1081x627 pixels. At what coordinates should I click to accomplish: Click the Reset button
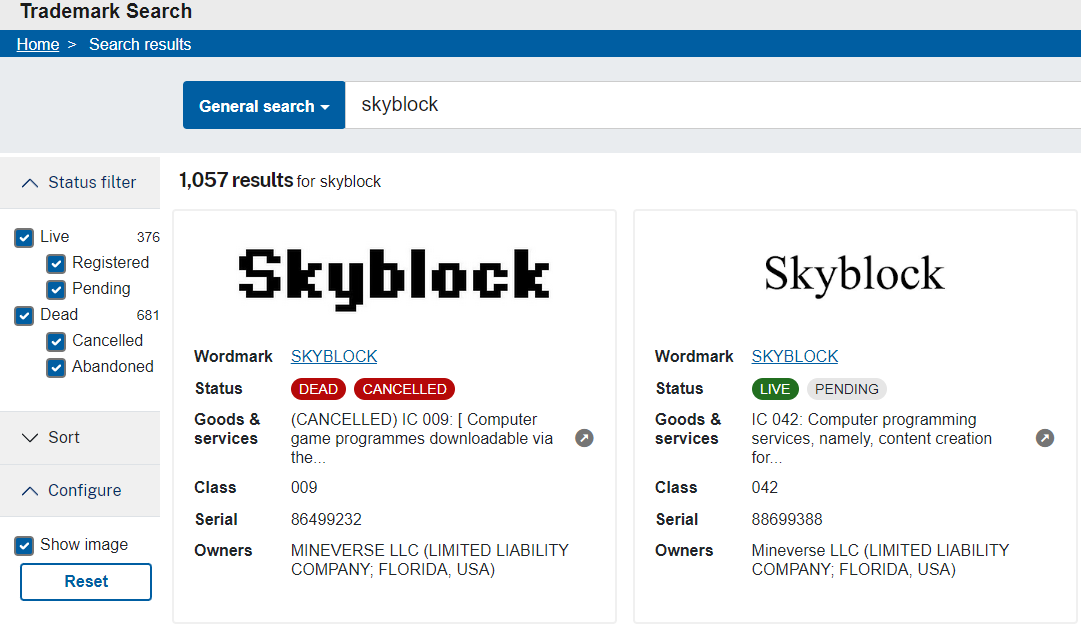click(86, 581)
